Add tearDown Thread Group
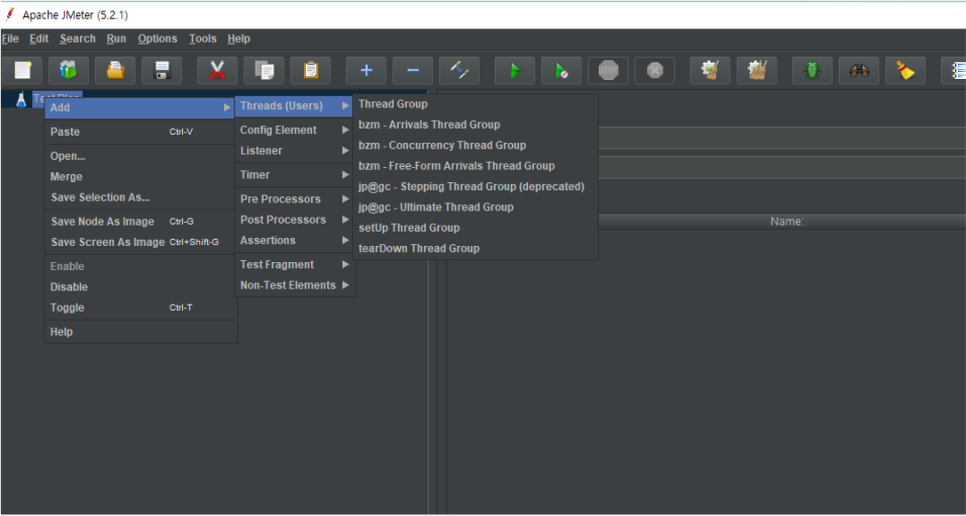 [475, 249]
